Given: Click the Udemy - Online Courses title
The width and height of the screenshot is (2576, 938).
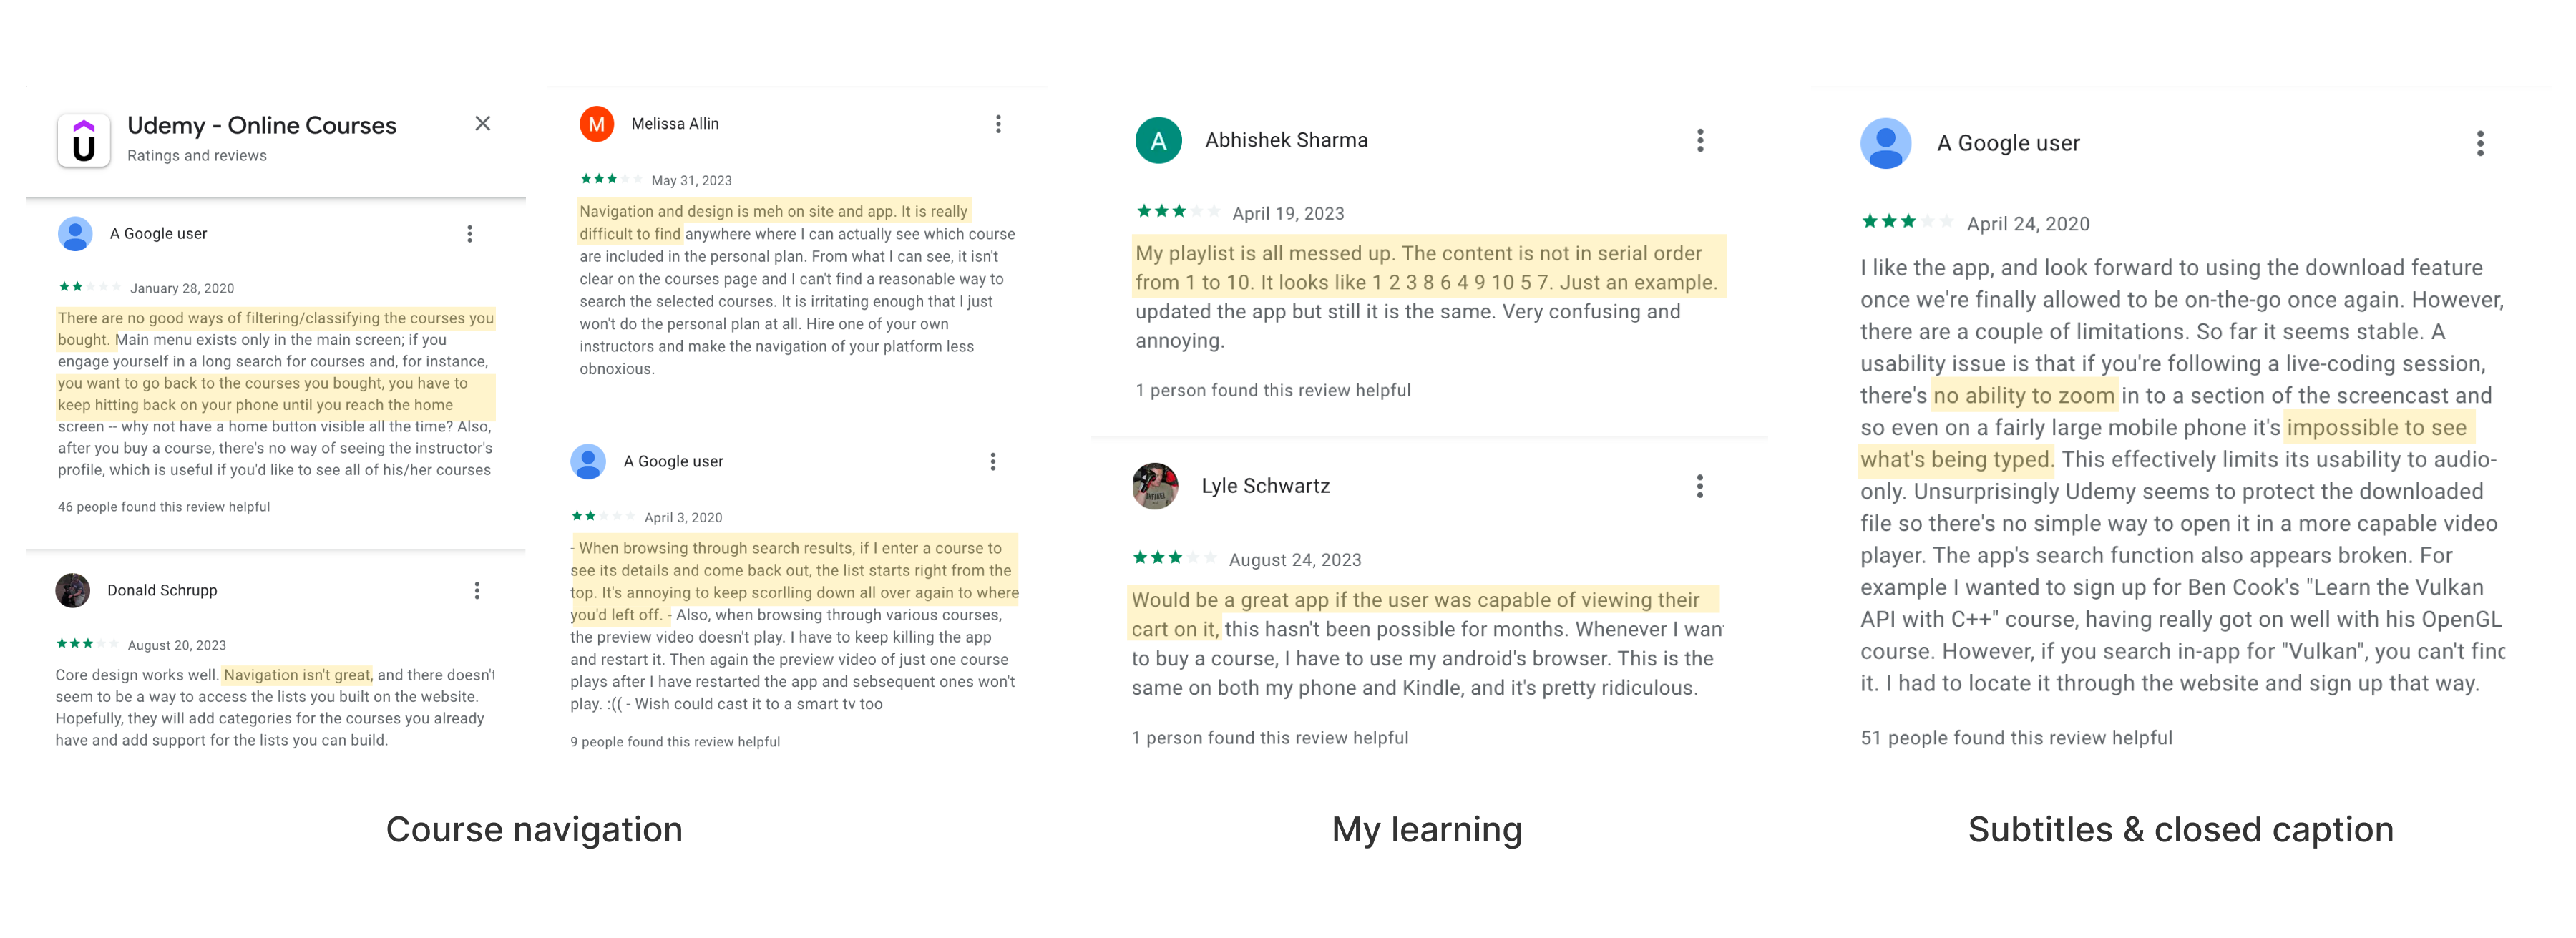Looking at the screenshot, I should 262,126.
